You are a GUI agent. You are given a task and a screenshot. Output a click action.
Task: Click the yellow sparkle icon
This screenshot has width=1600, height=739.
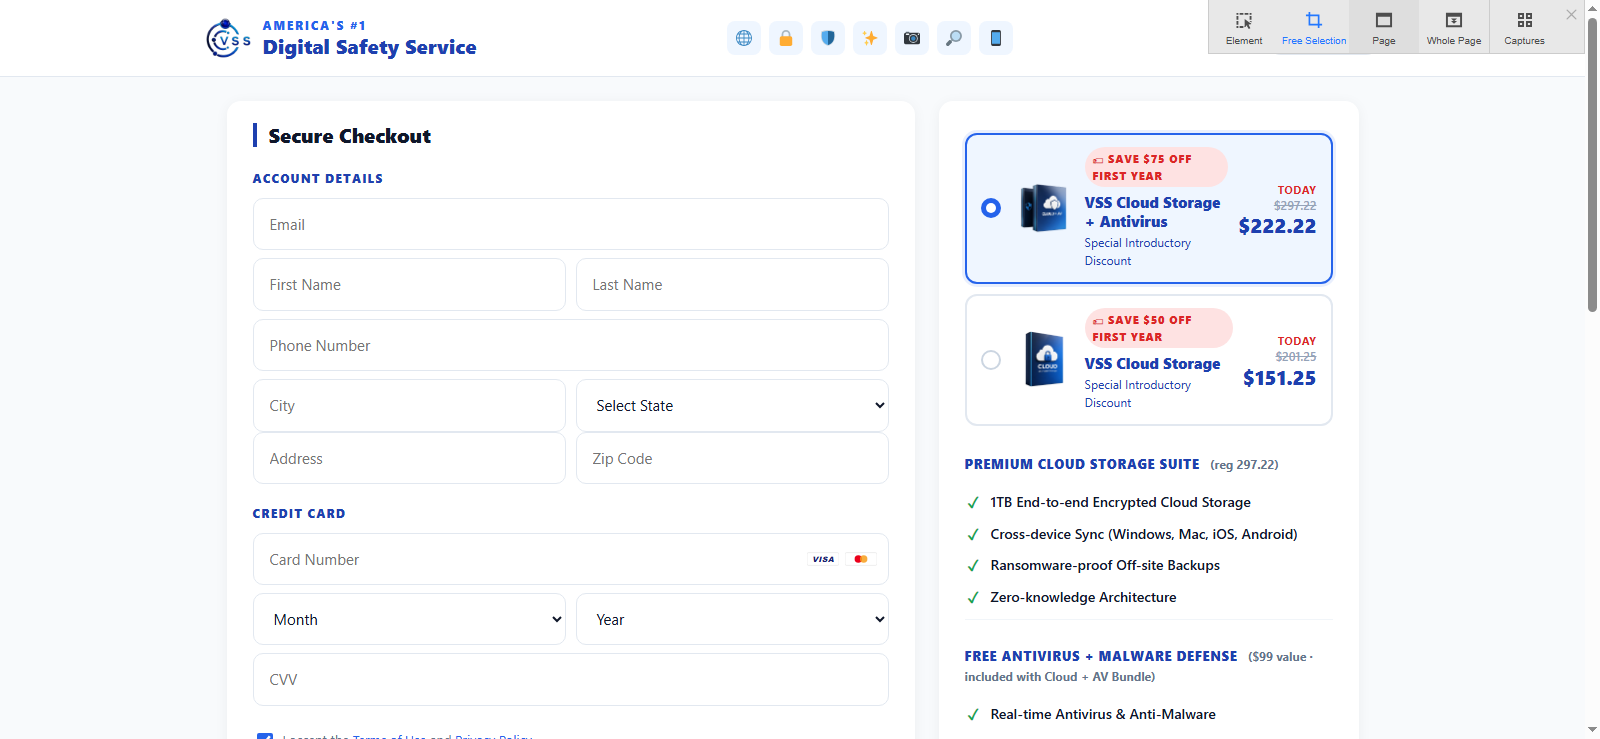[870, 38]
